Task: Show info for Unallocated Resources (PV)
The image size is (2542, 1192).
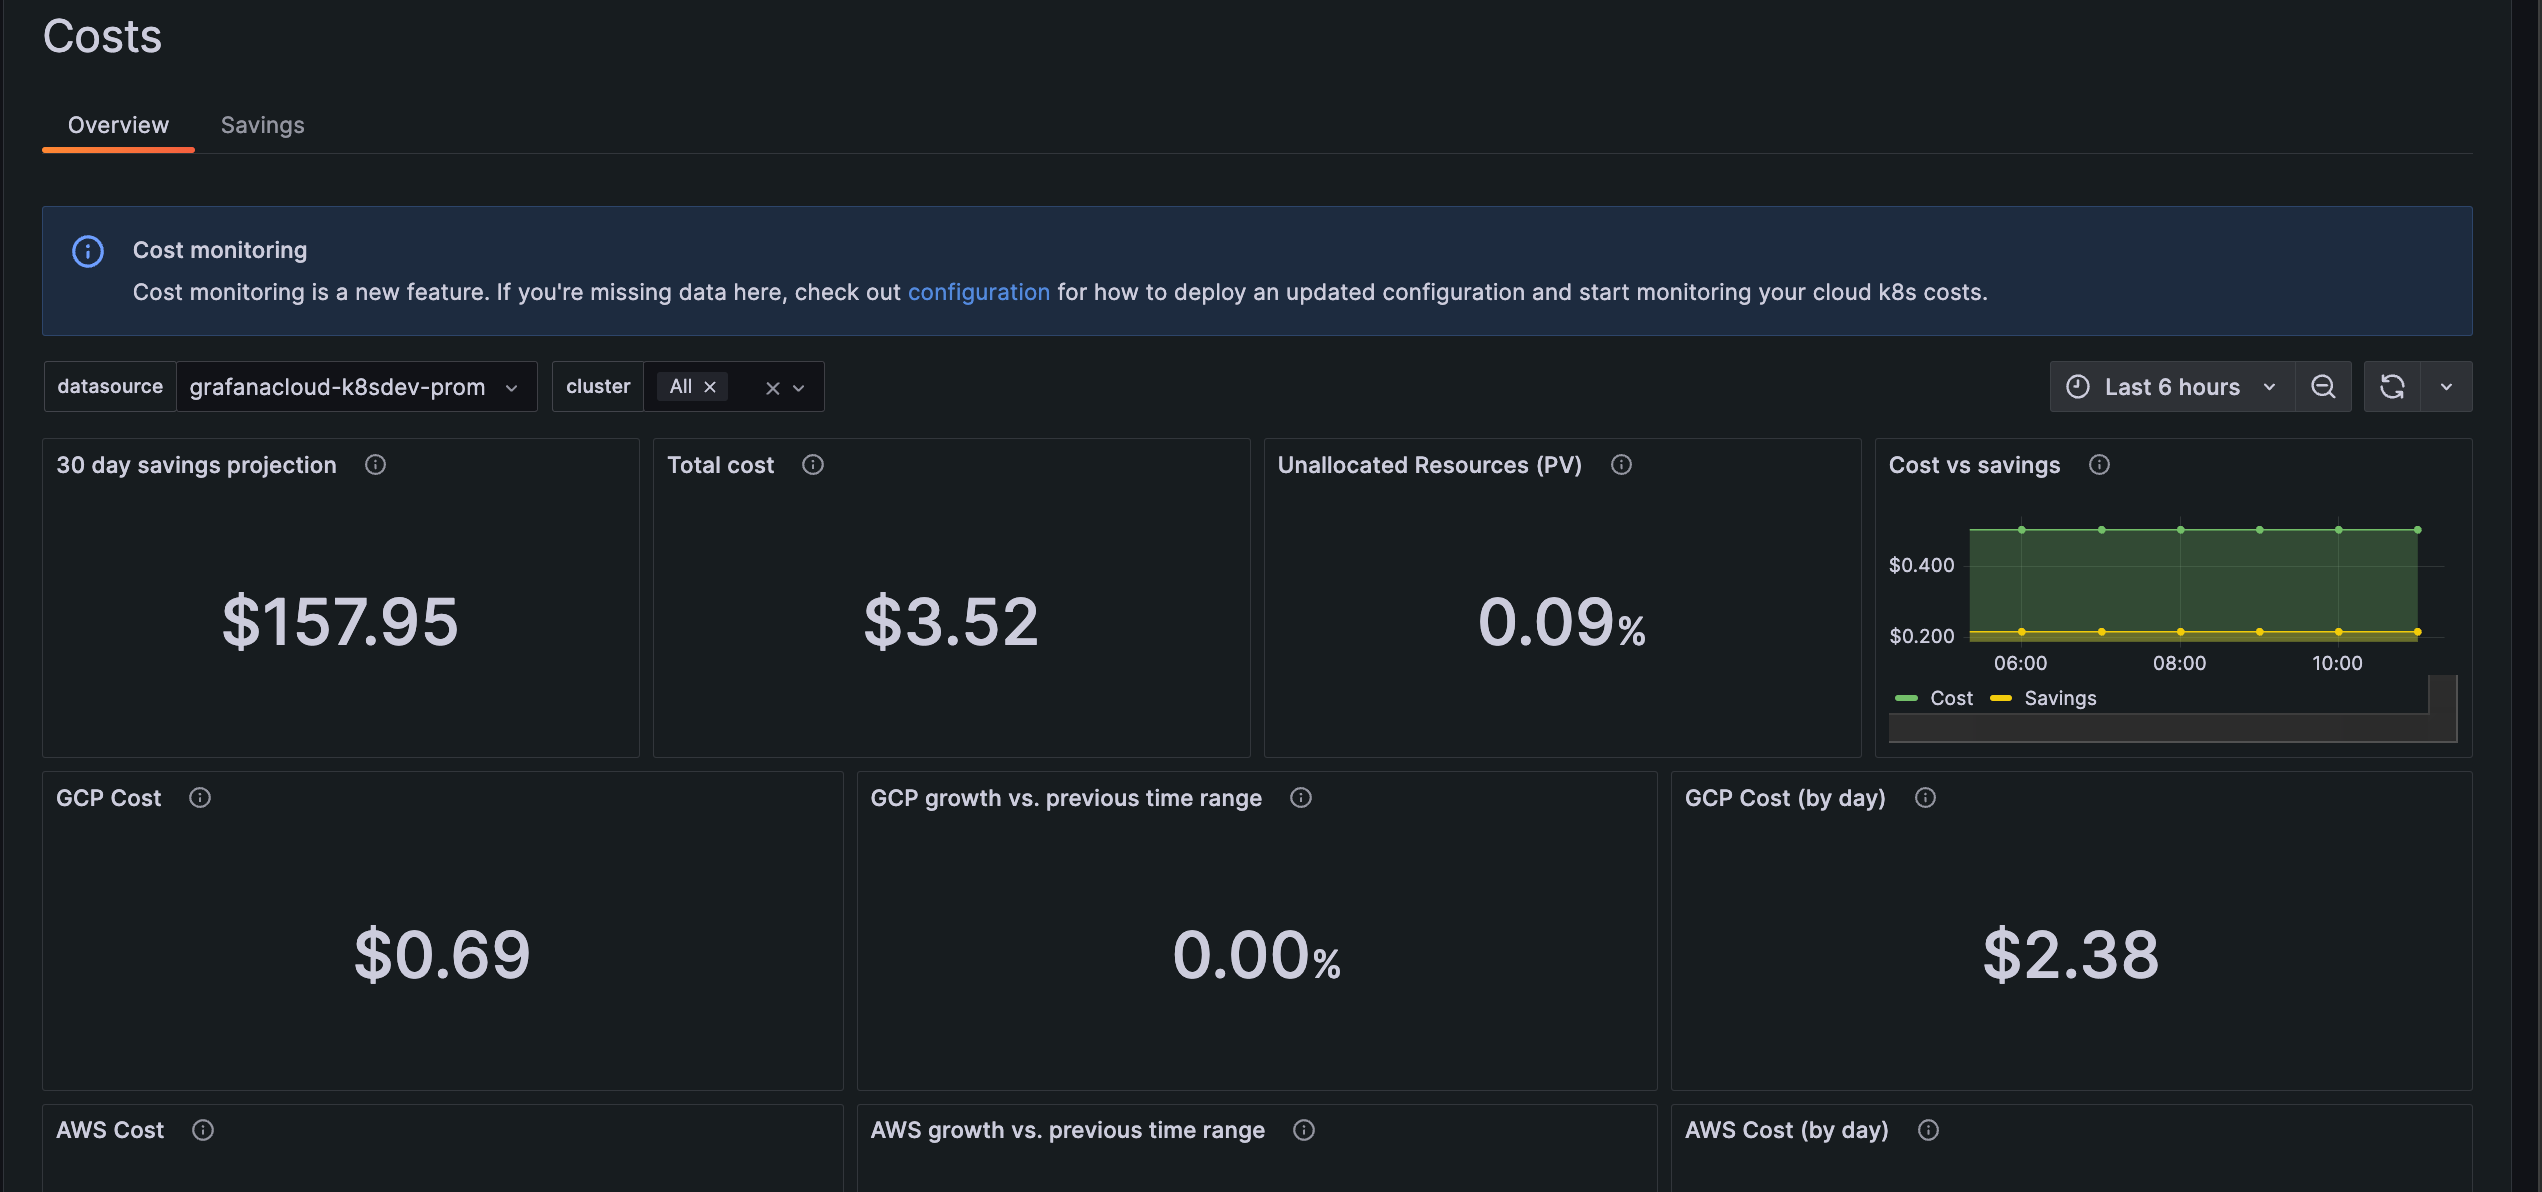Action: coord(1621,465)
